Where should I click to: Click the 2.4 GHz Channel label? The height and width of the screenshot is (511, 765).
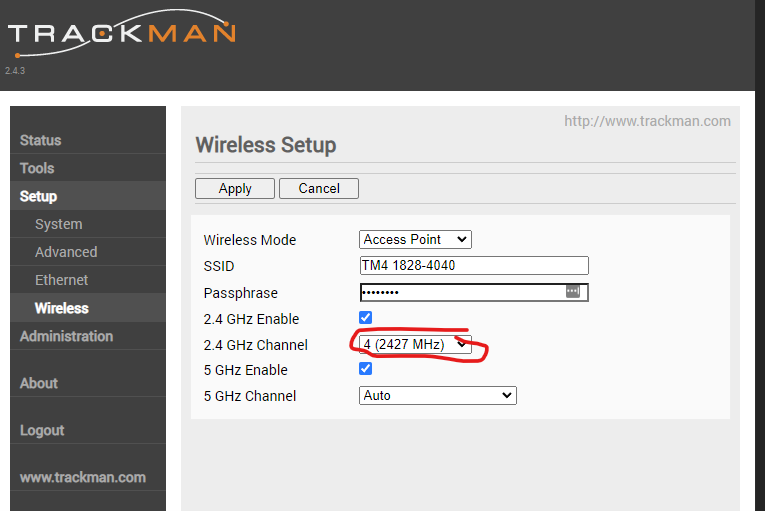(x=256, y=345)
